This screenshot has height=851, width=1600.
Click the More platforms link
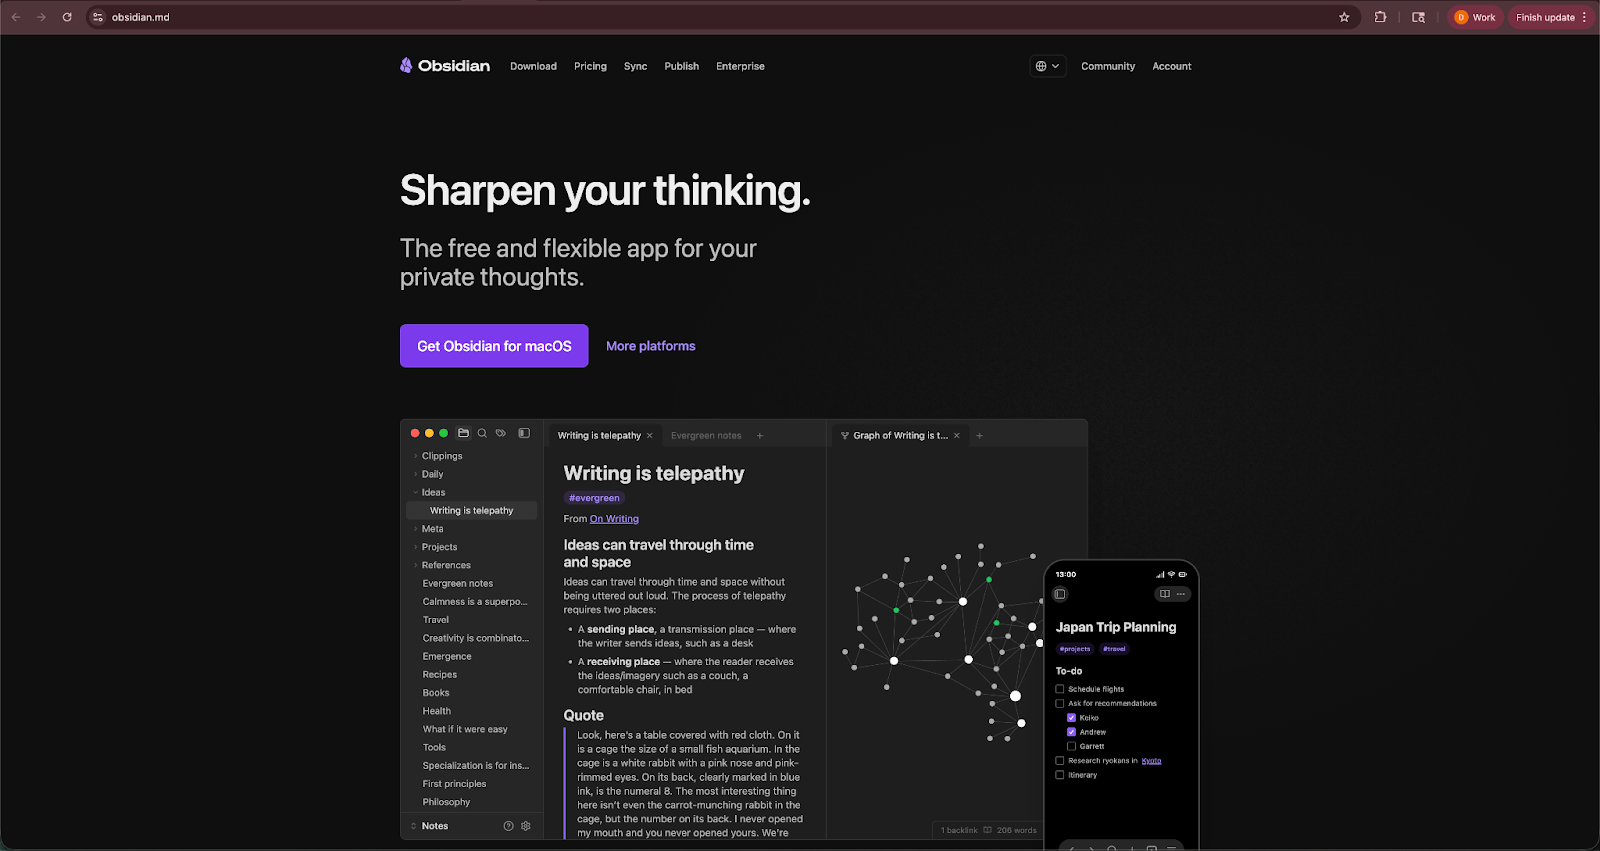tap(650, 346)
